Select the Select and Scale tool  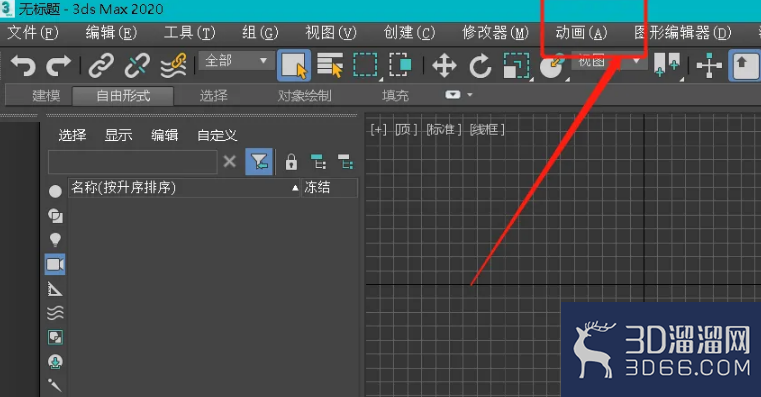click(516, 66)
